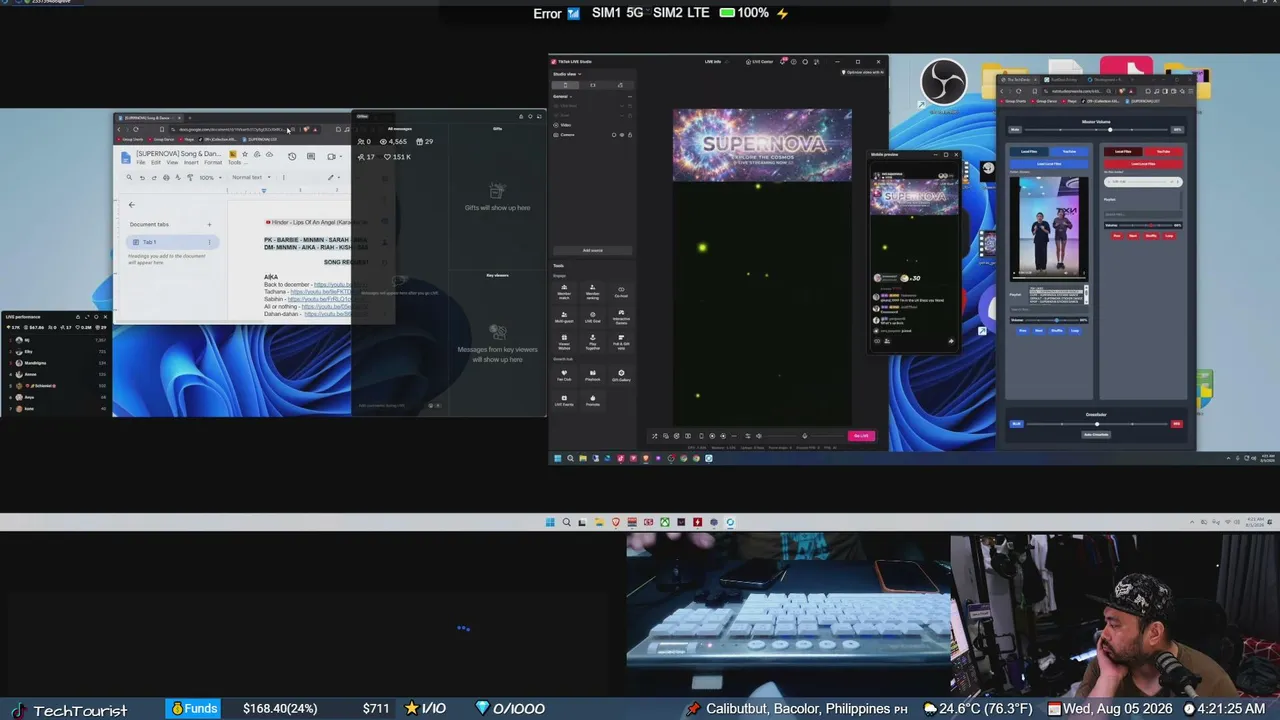Open the LIVE Events tool
The image size is (1280, 720).
tap(564, 400)
